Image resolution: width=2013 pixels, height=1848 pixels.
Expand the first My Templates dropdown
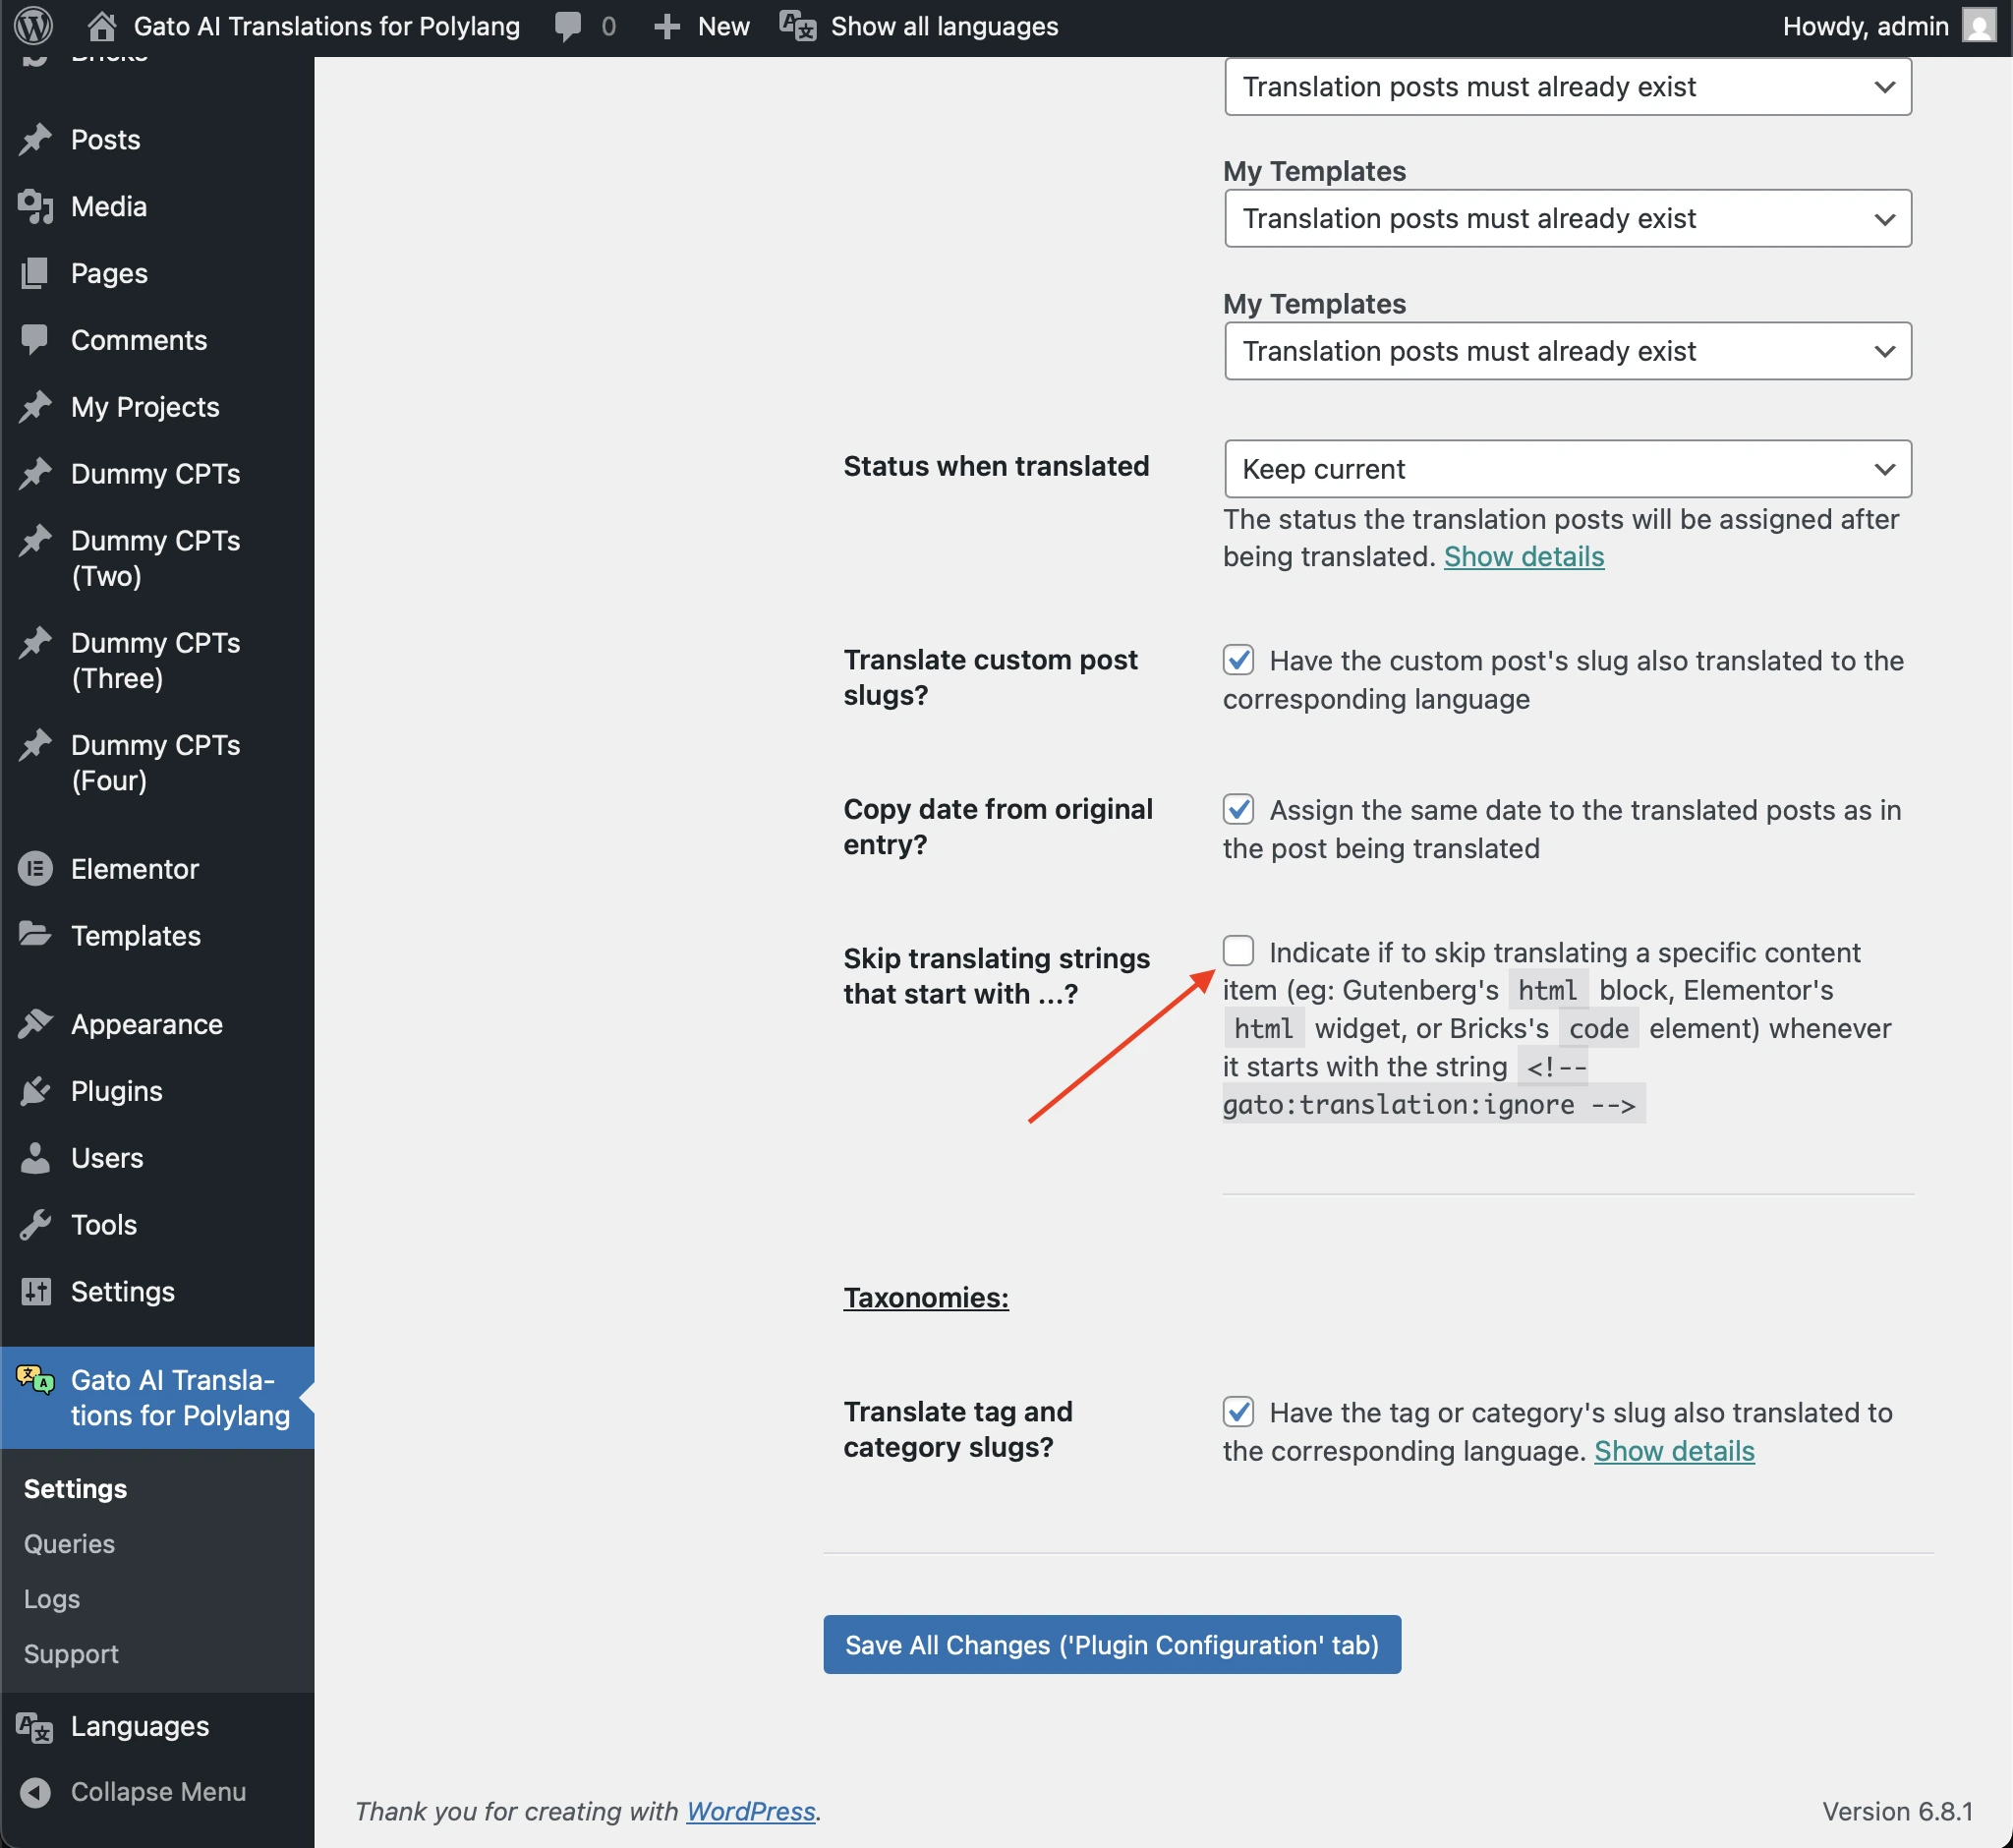pos(1566,218)
